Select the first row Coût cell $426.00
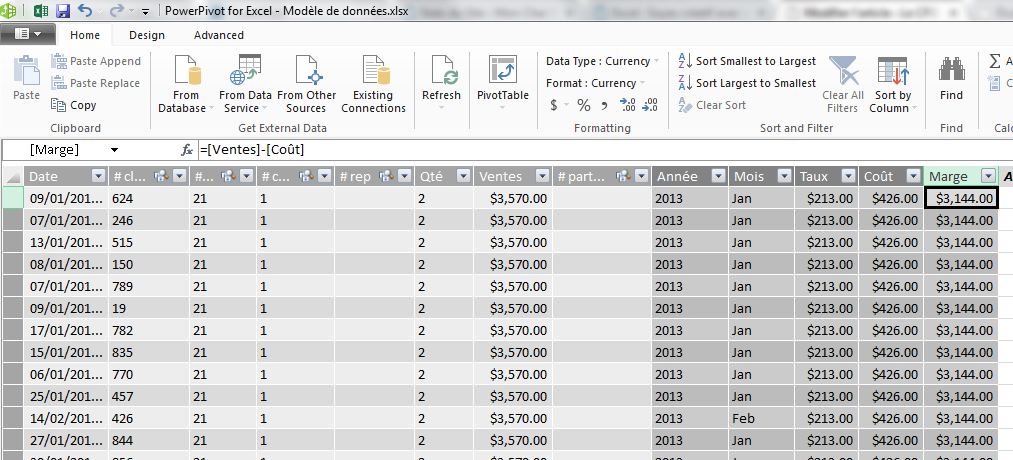 (892, 198)
